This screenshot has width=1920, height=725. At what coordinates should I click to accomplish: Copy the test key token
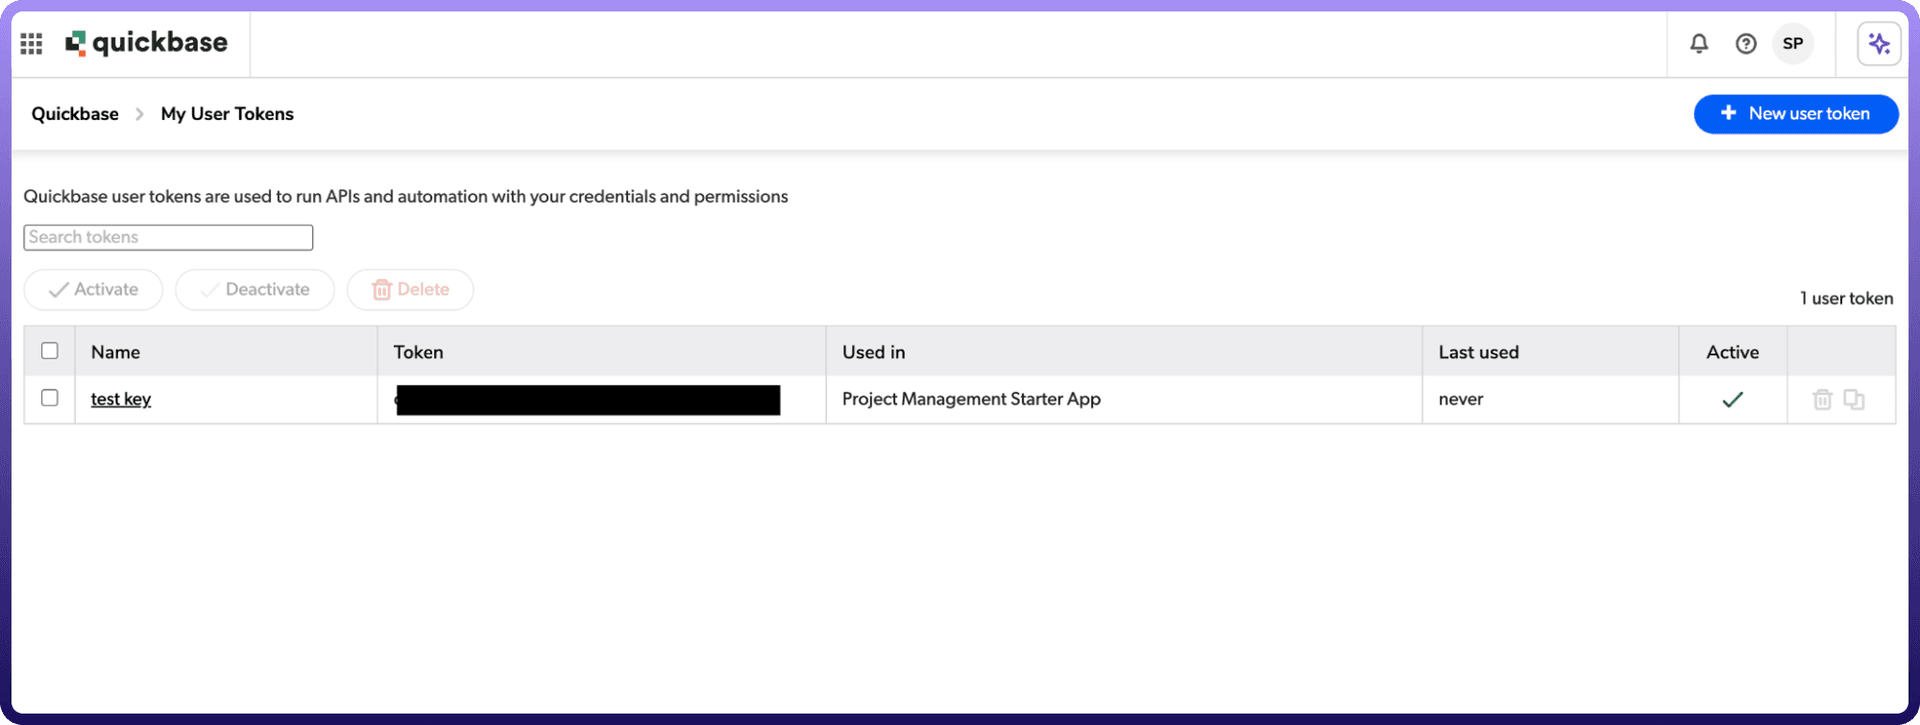coord(1854,399)
